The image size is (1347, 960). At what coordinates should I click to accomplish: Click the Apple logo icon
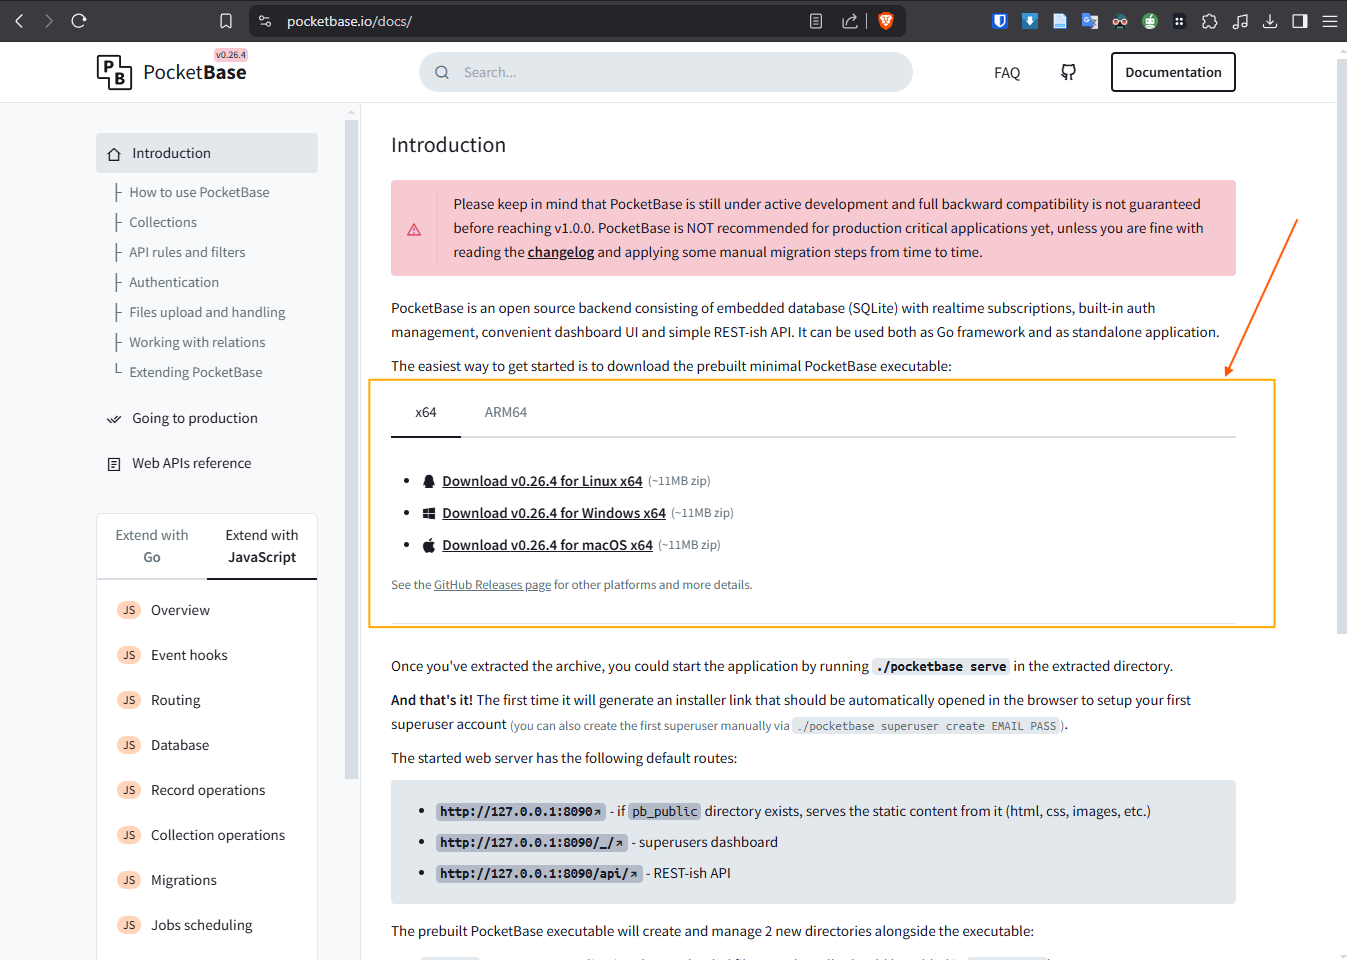(x=429, y=545)
